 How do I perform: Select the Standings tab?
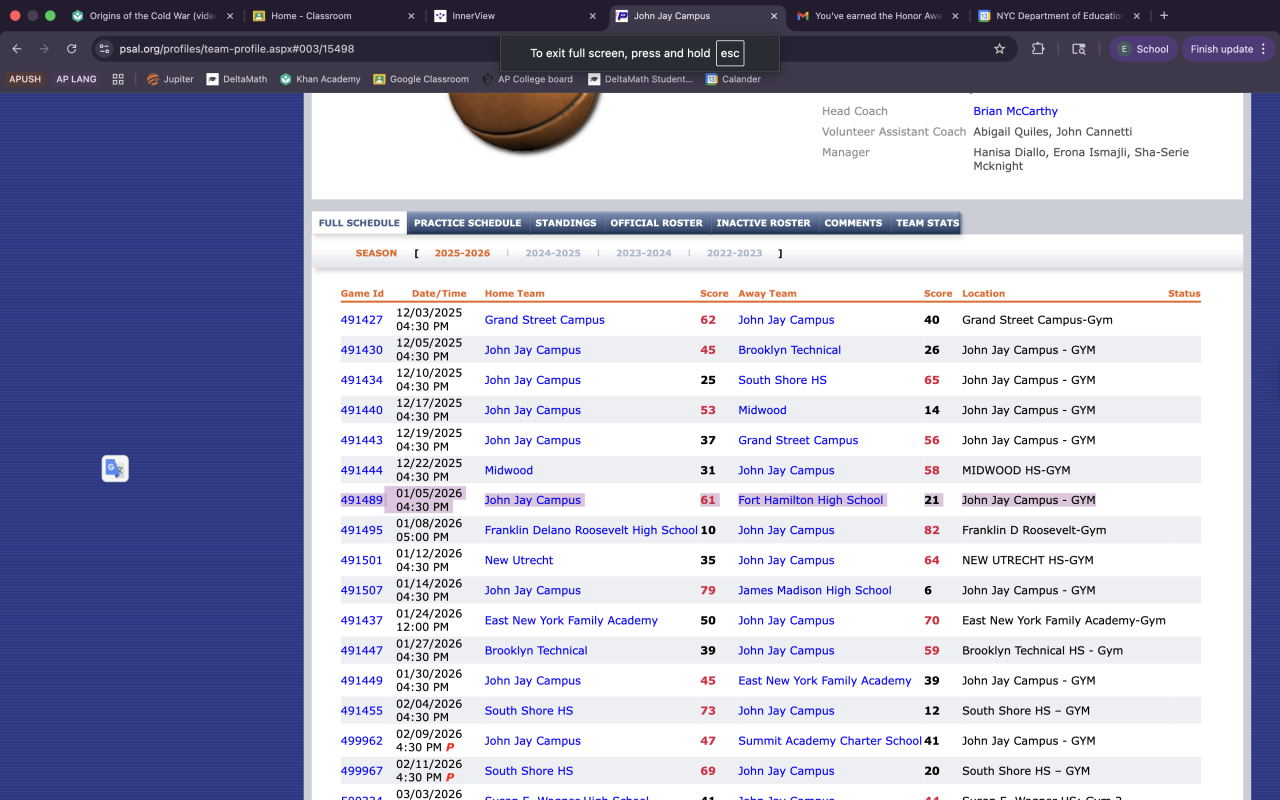pos(565,223)
